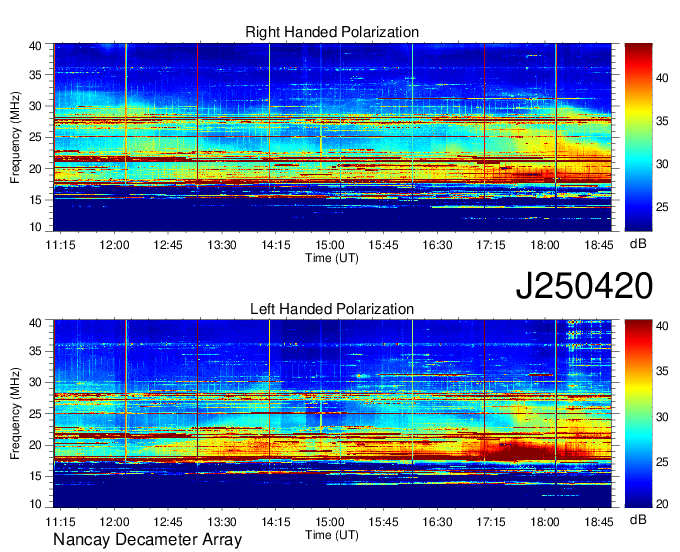Click 12:00 tick on left-handed time axis
The width and height of the screenshot is (680, 552).
click(x=114, y=522)
